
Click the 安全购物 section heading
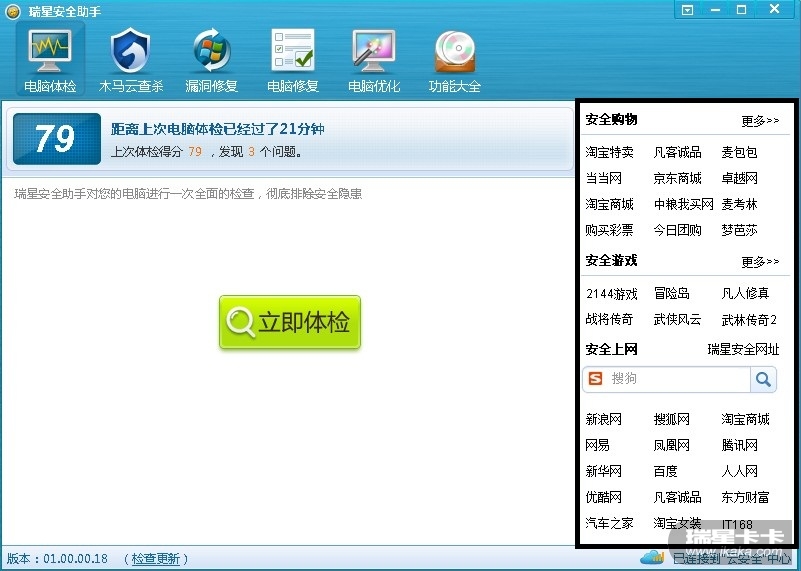611,120
